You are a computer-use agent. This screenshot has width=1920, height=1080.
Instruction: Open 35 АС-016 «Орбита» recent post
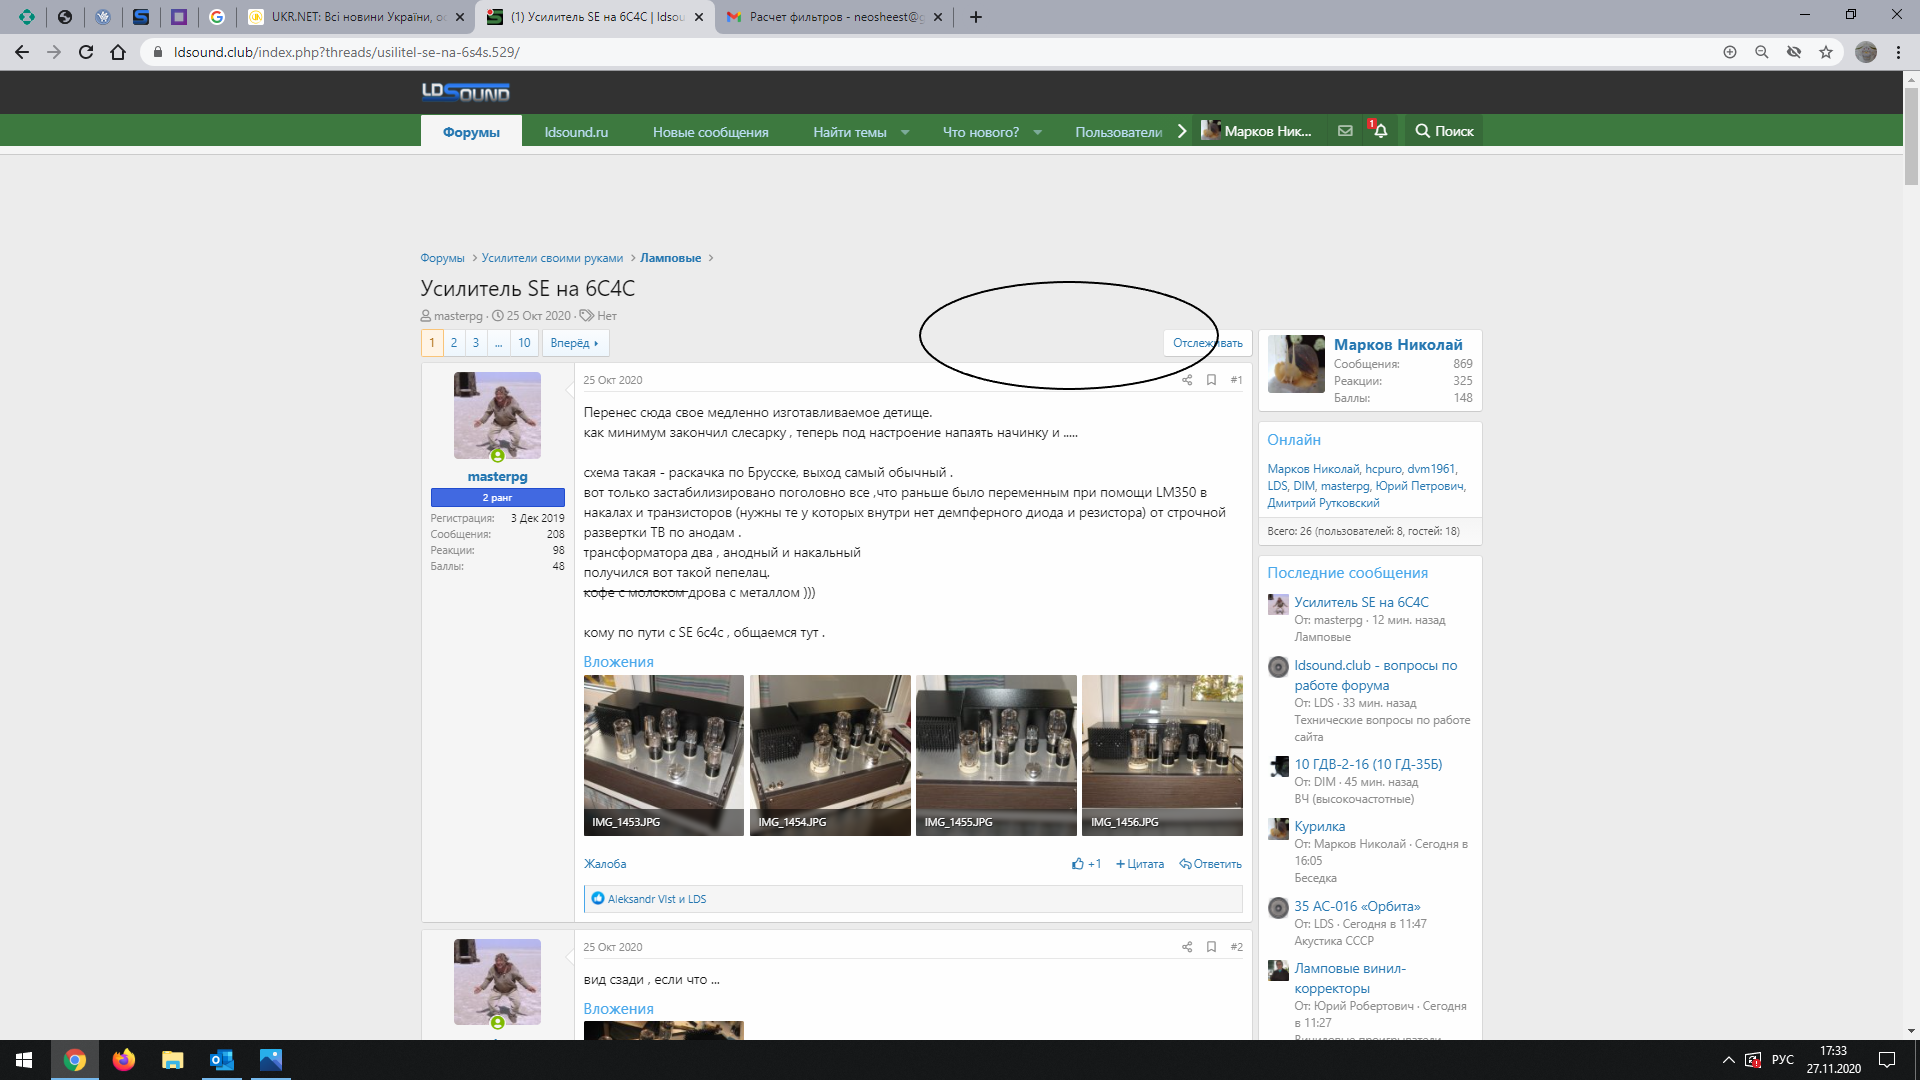[x=1357, y=906]
